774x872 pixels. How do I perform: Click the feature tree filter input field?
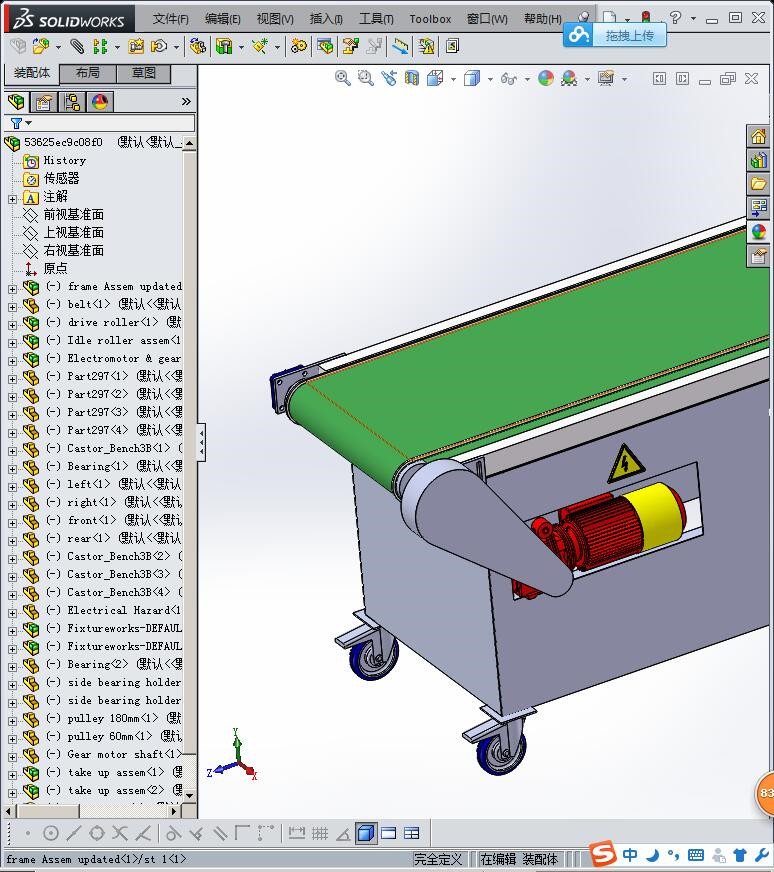point(100,122)
